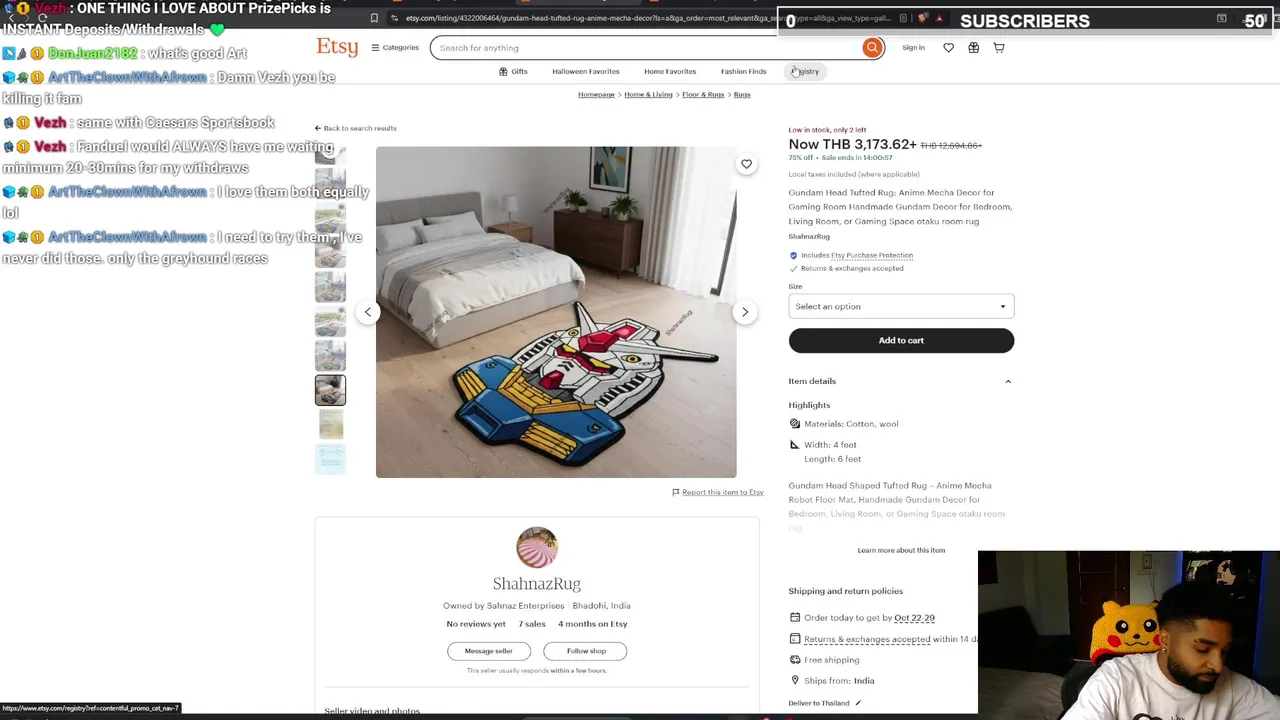Screen dimensions: 1280x720
Task: Click 4 months on Etsy text
Action: tap(592, 624)
